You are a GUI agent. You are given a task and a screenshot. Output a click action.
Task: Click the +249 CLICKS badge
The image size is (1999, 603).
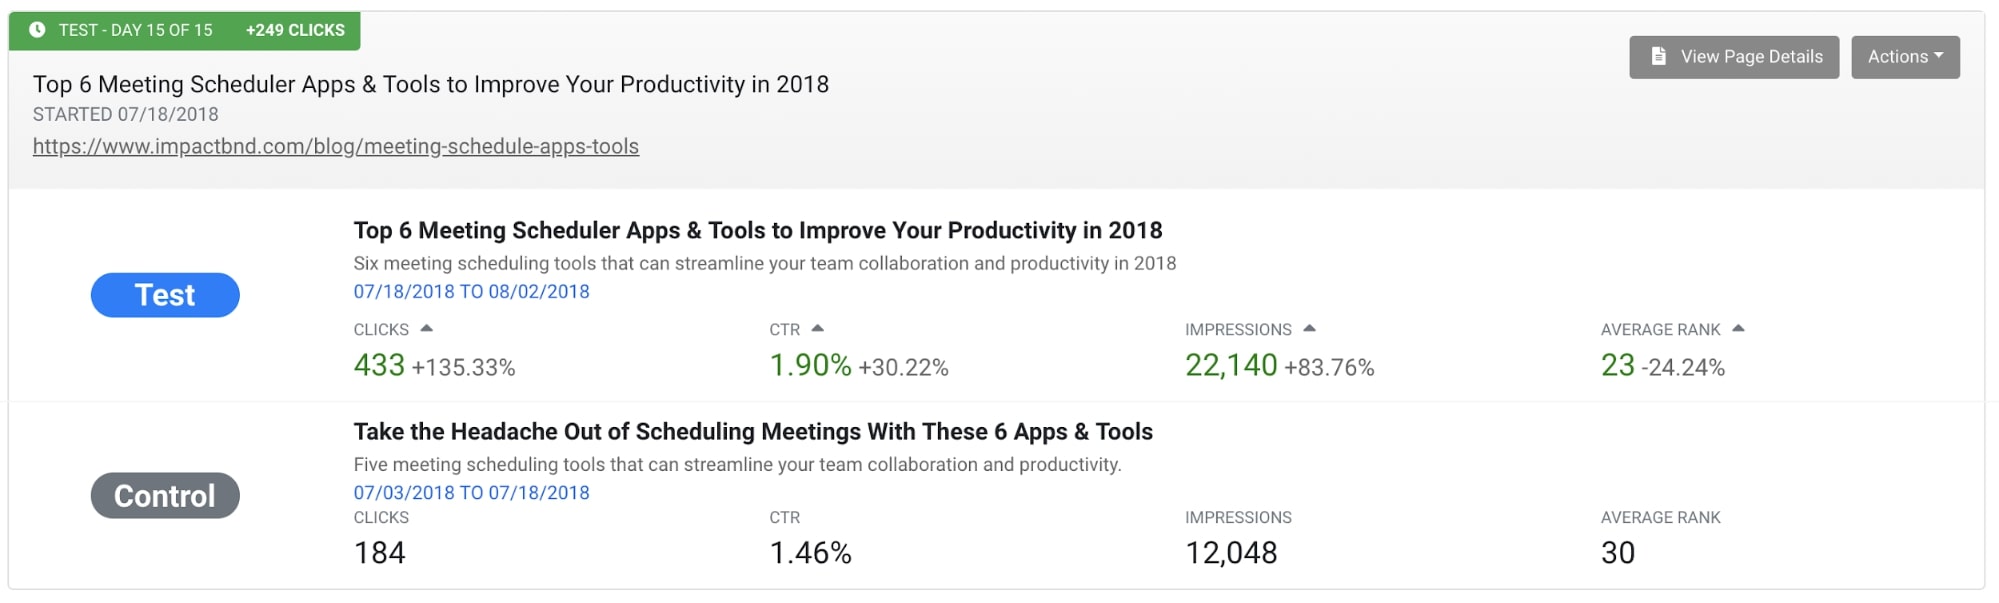(x=295, y=30)
